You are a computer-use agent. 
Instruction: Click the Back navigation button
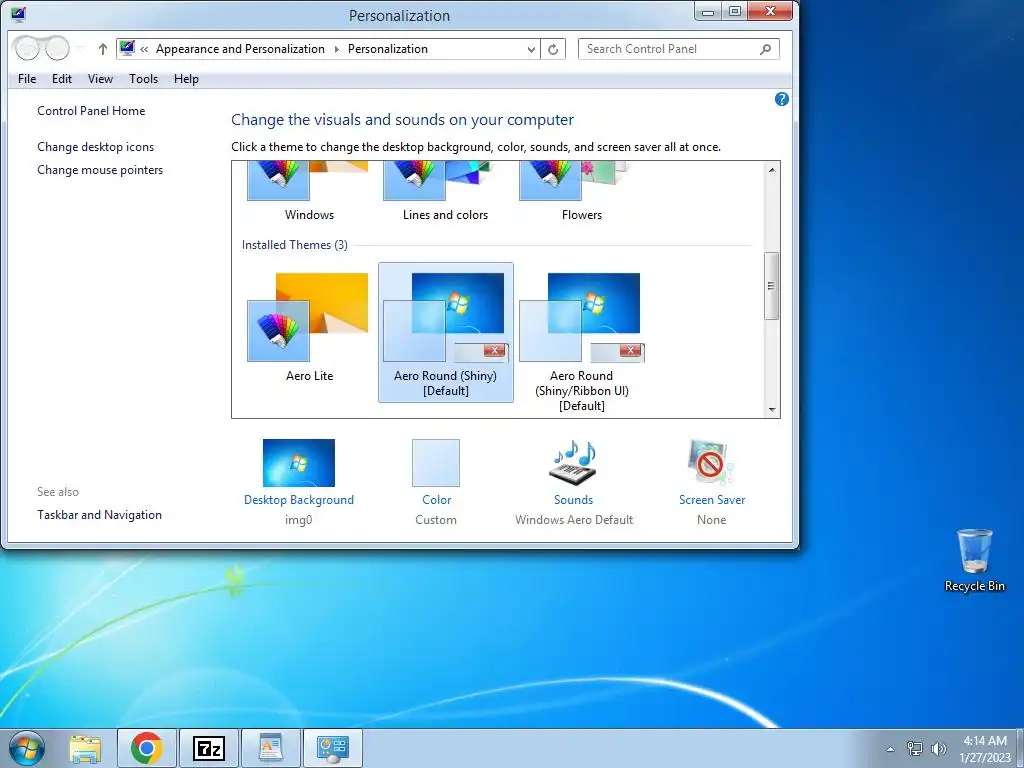tap(27, 48)
